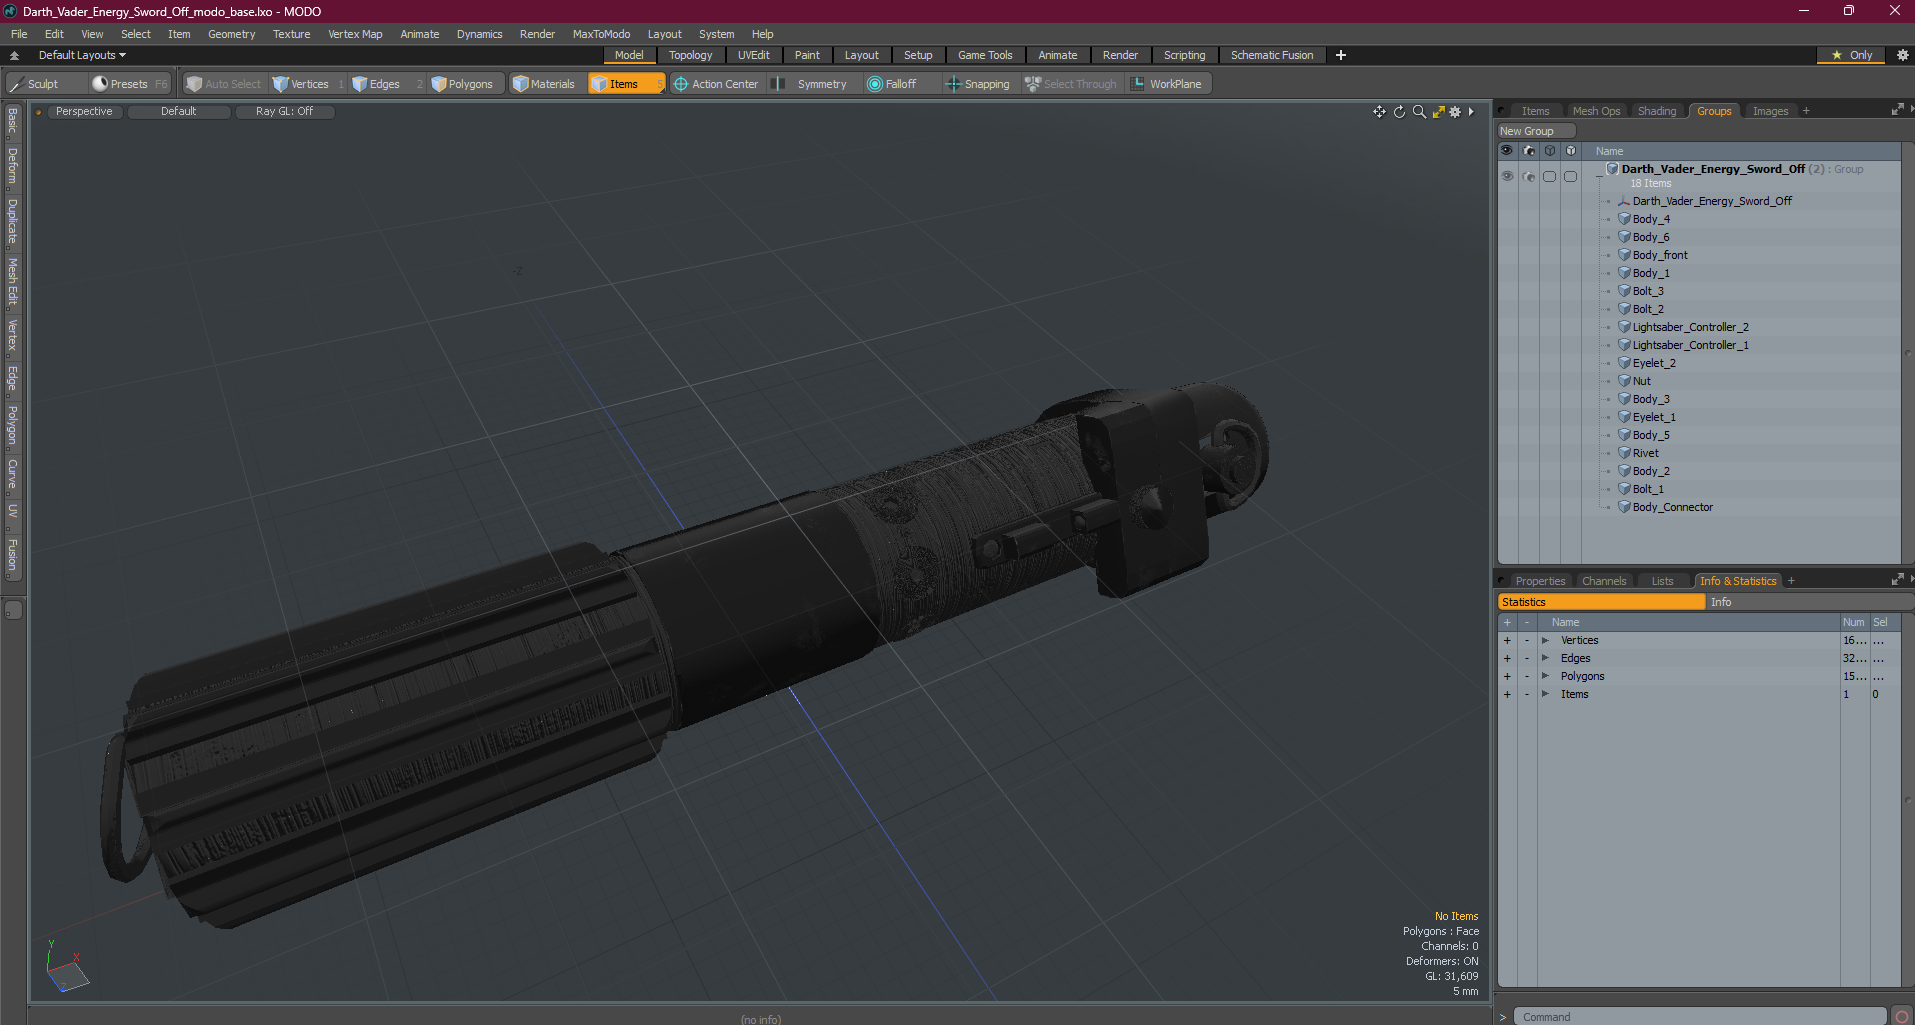Switch to Materials selection mode
This screenshot has width=1915, height=1025.
(x=545, y=84)
